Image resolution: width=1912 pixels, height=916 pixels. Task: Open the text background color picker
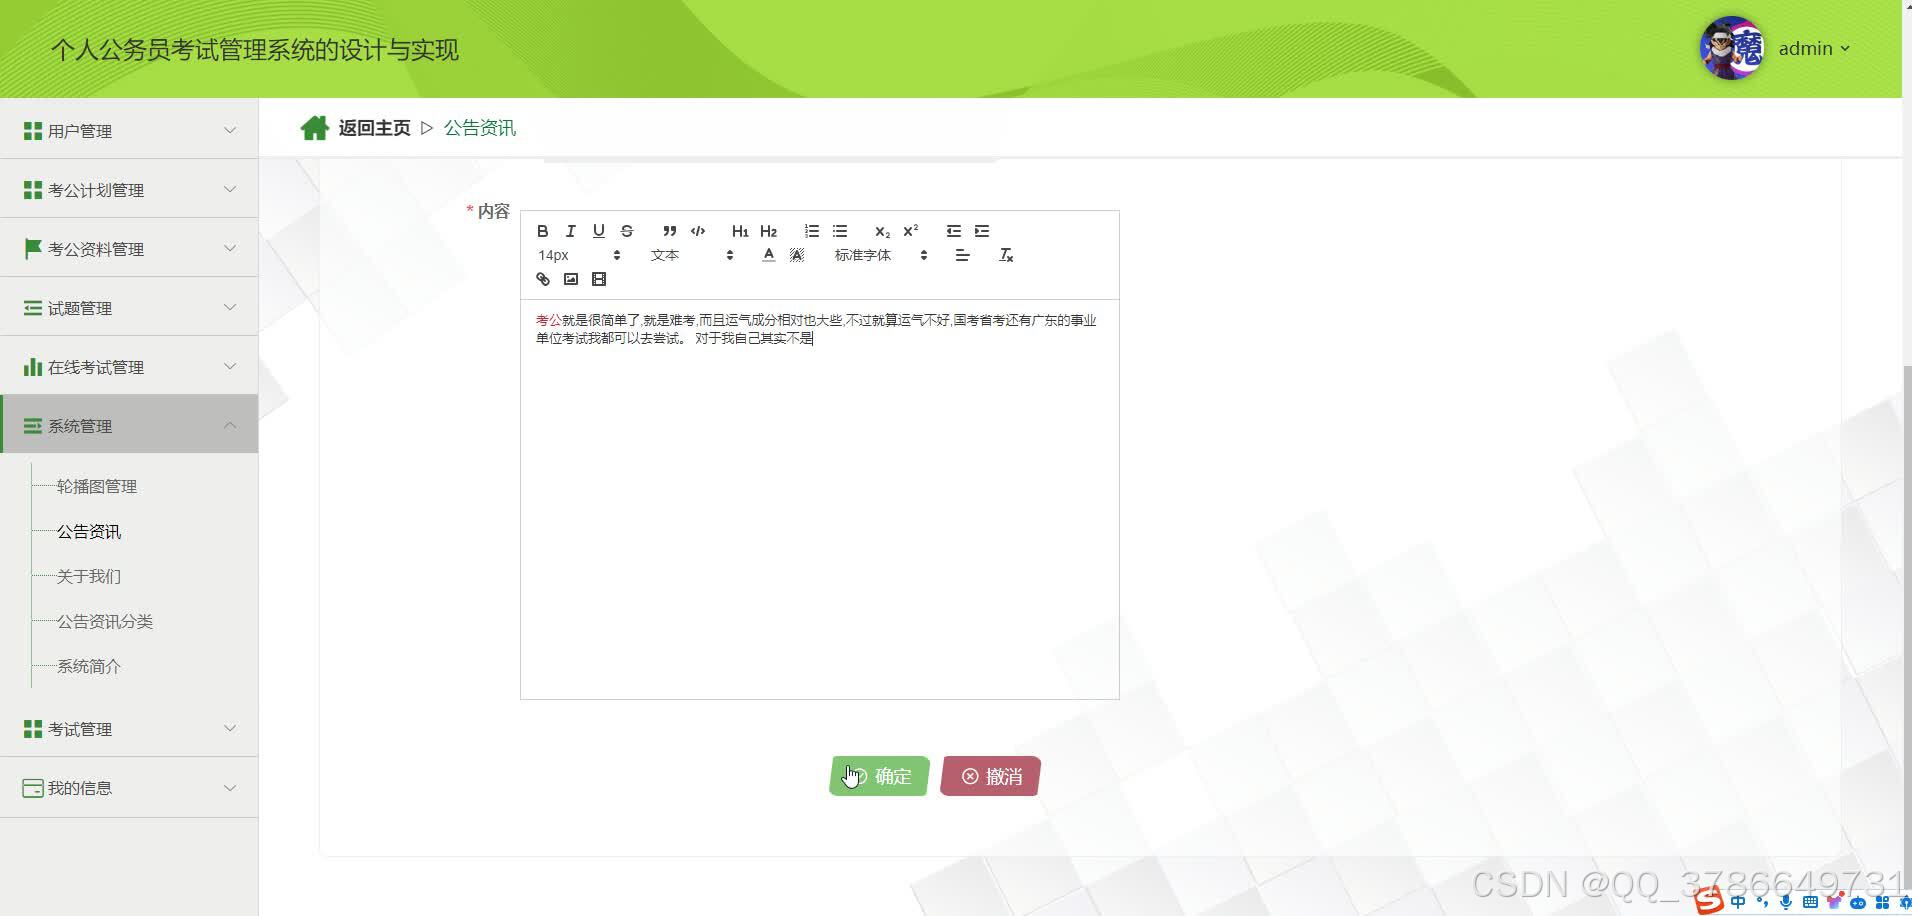[x=797, y=255]
